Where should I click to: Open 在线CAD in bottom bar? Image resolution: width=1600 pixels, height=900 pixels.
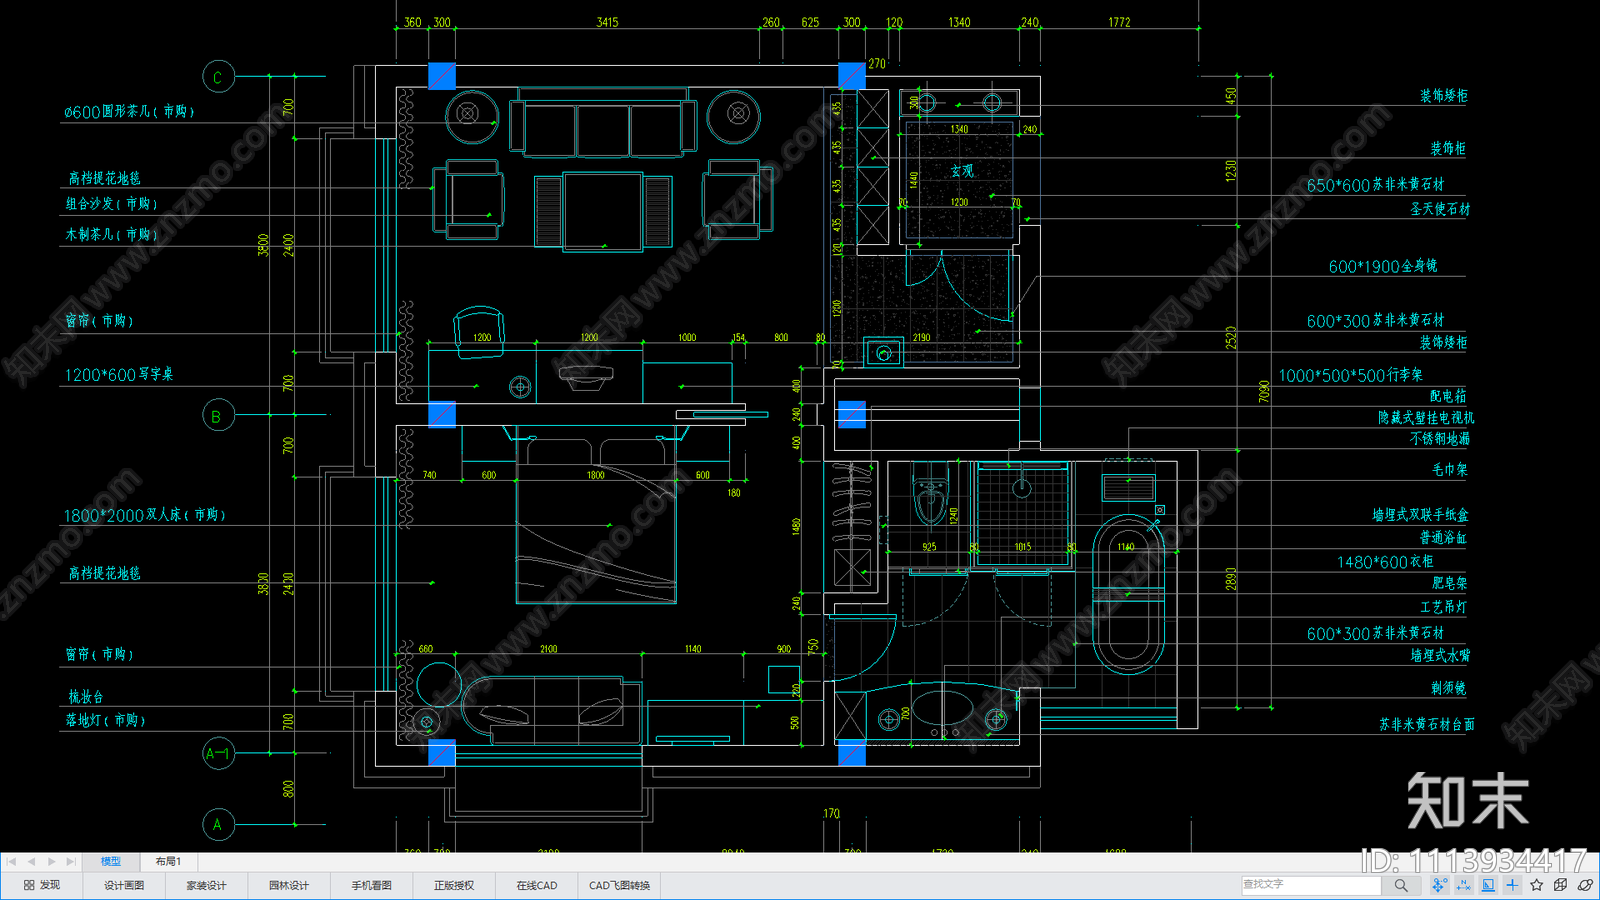click(536, 885)
